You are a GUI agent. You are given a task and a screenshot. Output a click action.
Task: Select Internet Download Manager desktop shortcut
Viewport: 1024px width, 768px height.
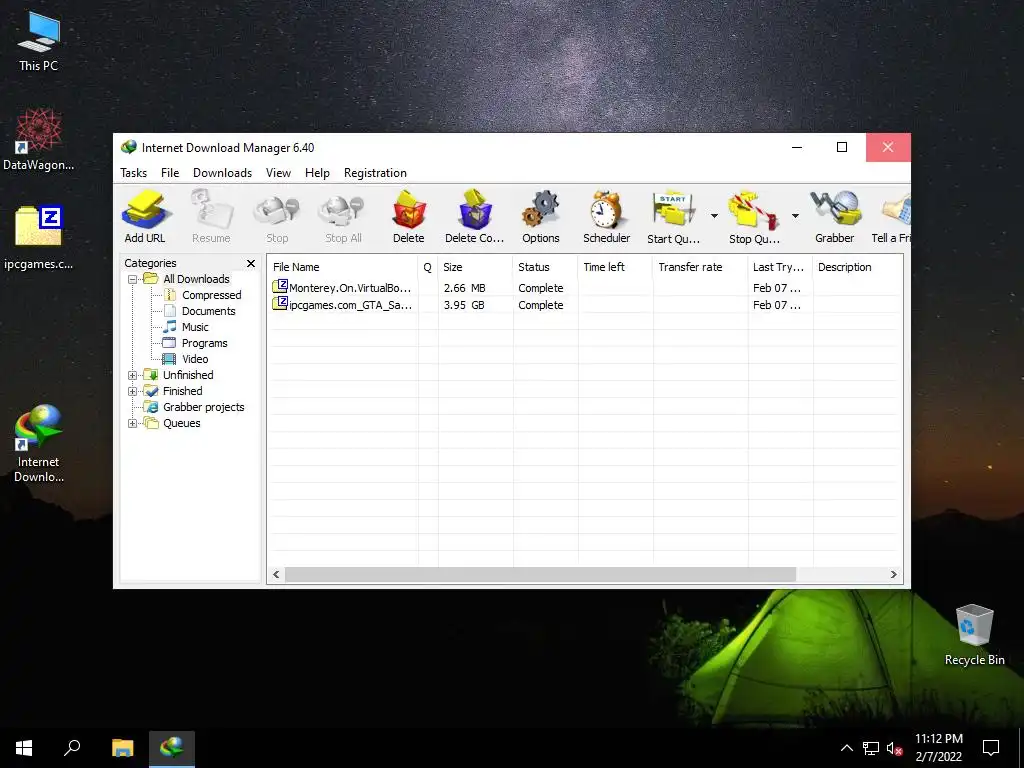[39, 444]
